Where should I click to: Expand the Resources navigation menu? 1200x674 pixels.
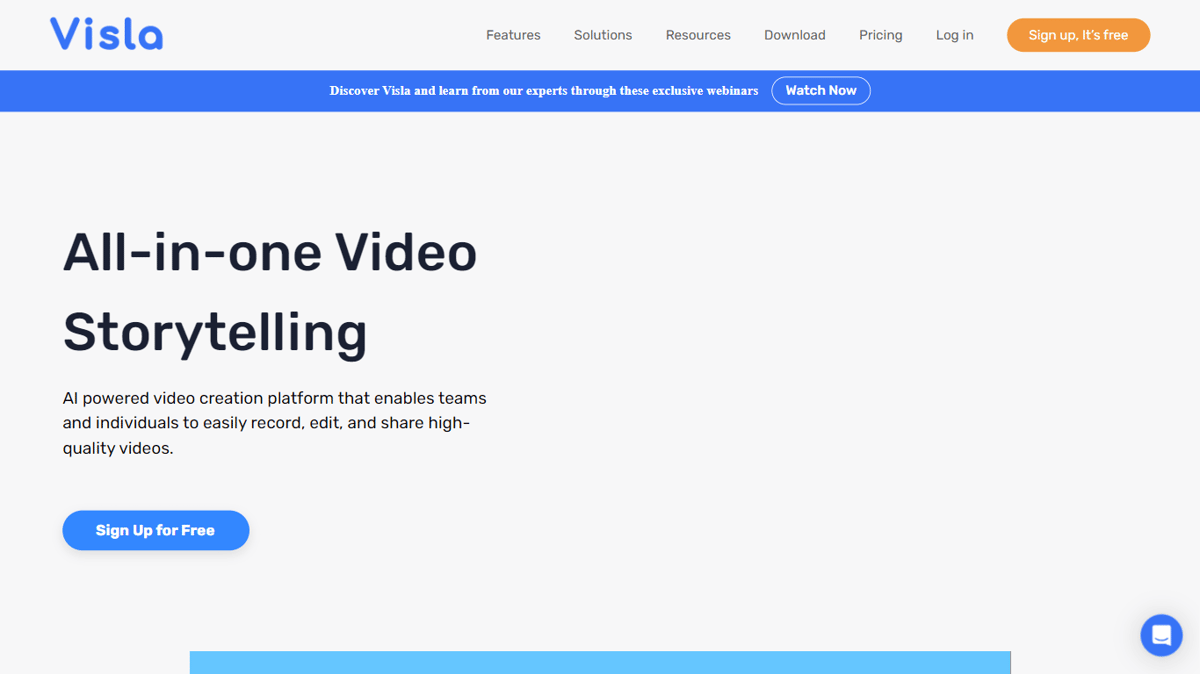[698, 35]
